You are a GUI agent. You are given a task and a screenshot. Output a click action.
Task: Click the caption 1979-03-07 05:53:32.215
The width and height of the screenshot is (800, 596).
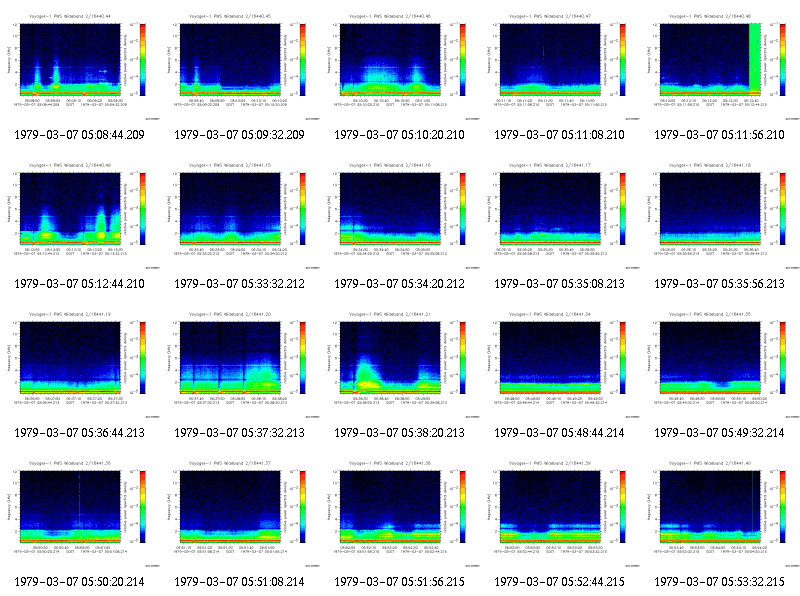[719, 582]
